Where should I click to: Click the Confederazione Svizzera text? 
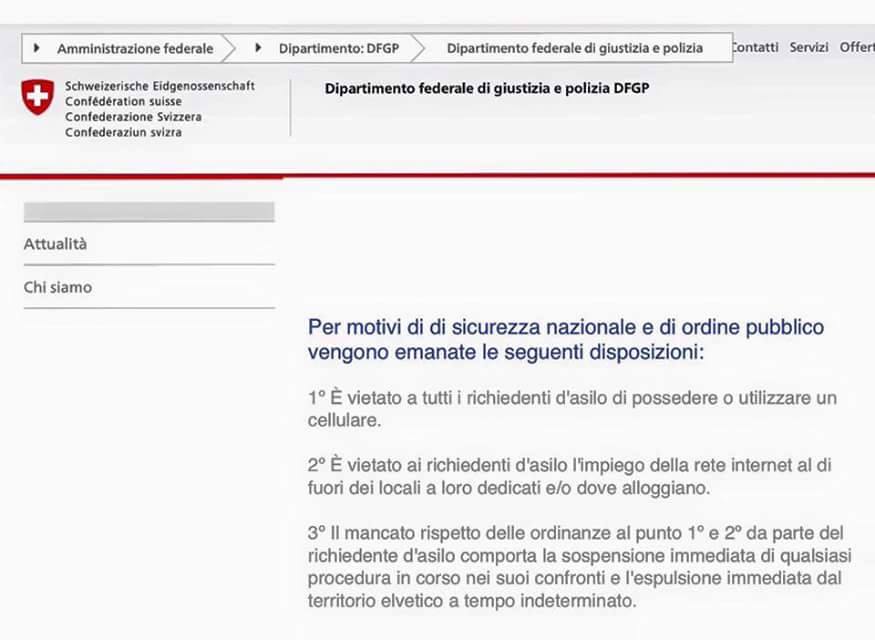tap(133, 117)
